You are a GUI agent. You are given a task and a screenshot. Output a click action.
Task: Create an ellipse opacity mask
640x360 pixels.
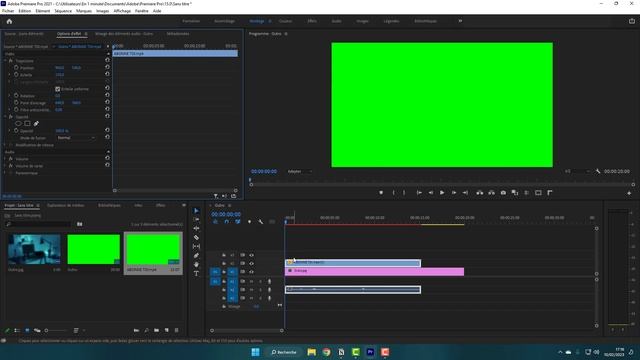[18, 123]
